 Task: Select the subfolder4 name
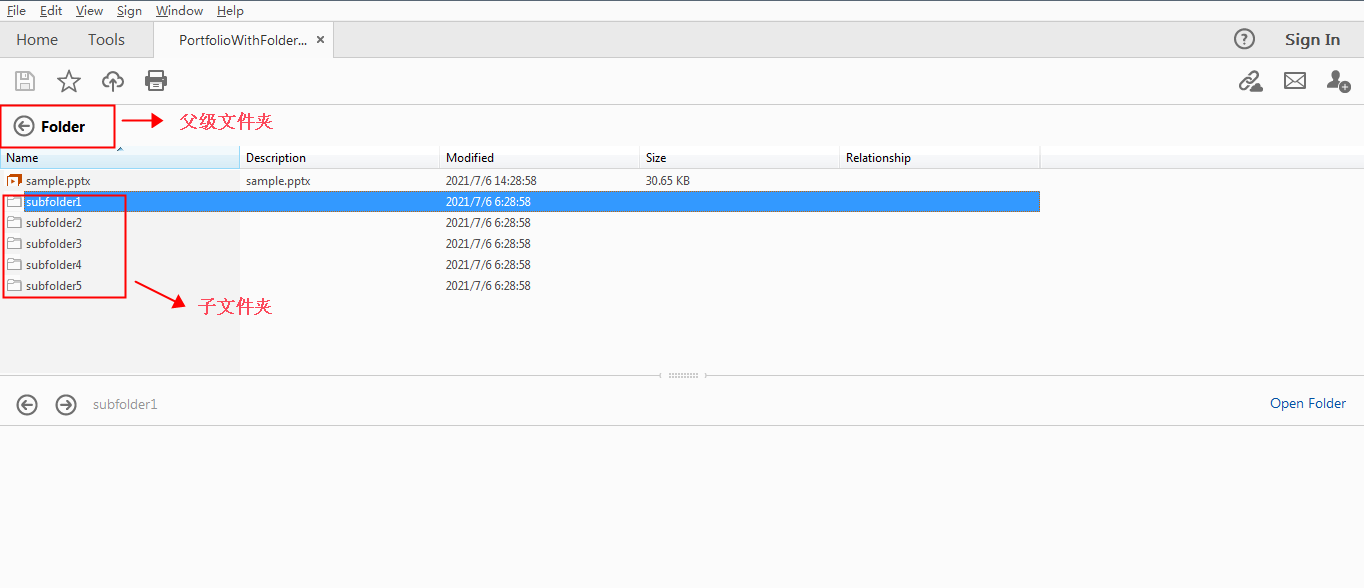click(x=54, y=265)
